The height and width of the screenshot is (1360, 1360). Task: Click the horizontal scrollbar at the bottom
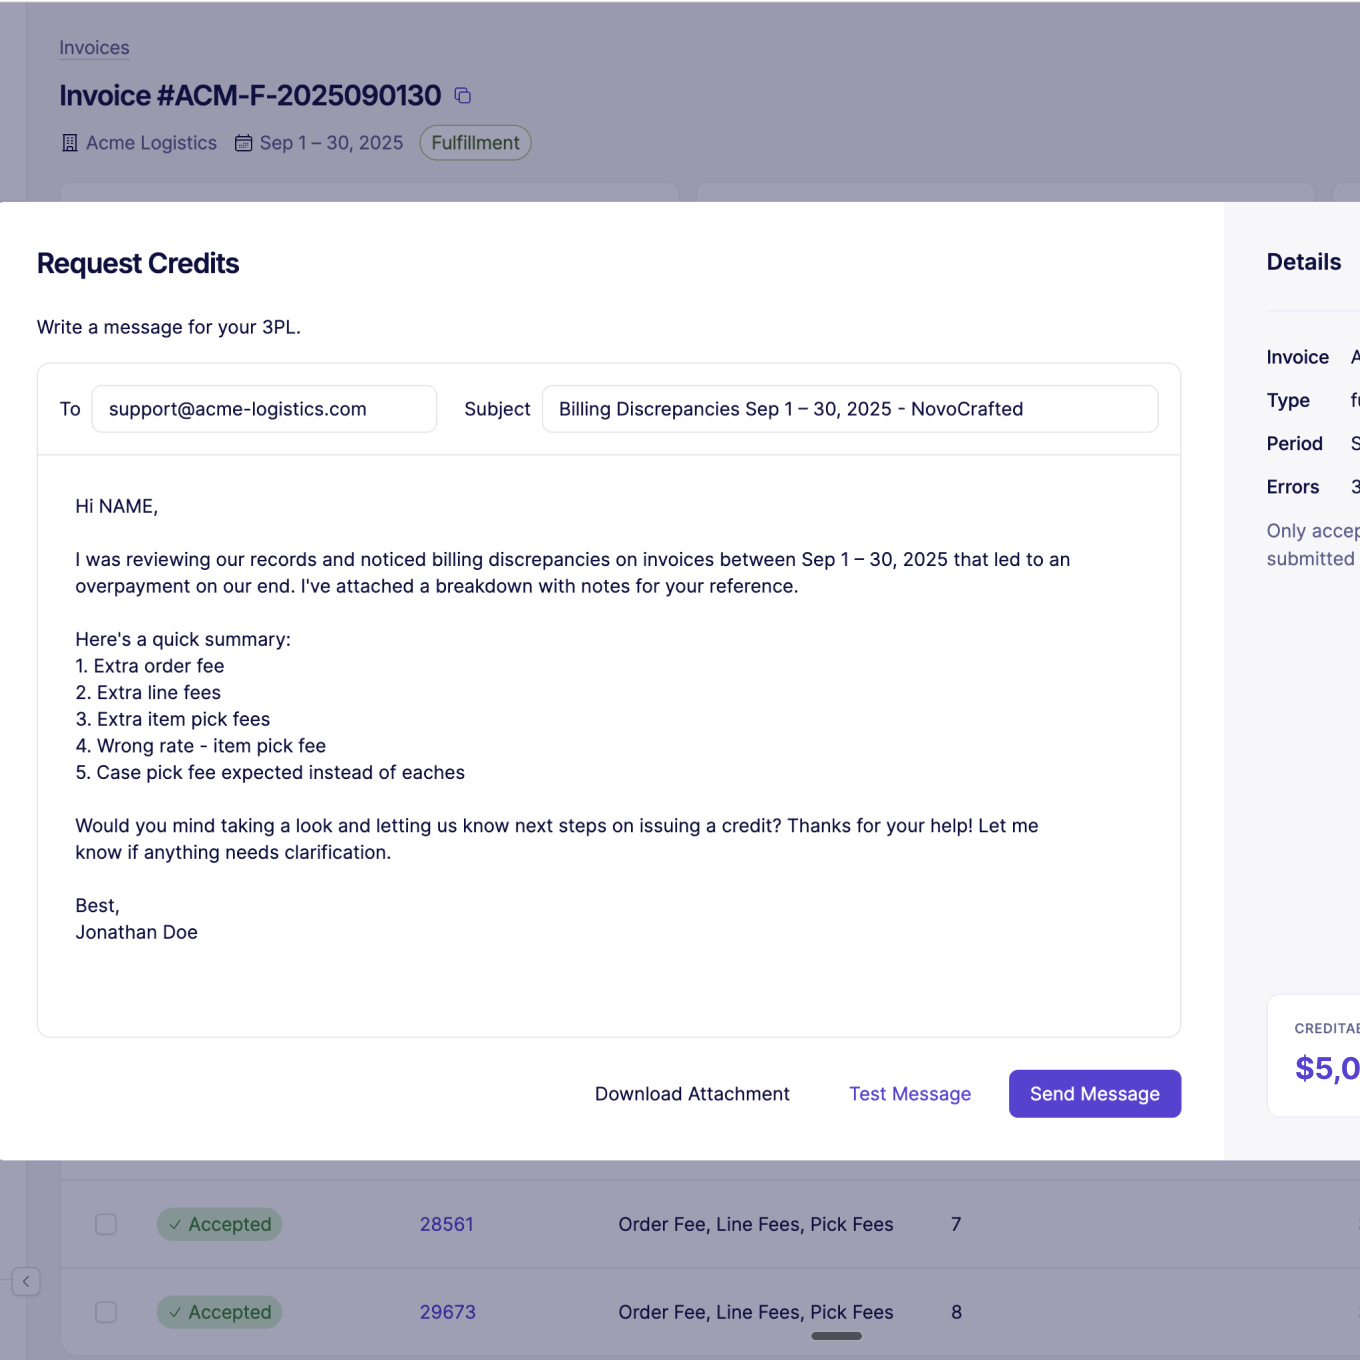pyautogui.click(x=835, y=1336)
